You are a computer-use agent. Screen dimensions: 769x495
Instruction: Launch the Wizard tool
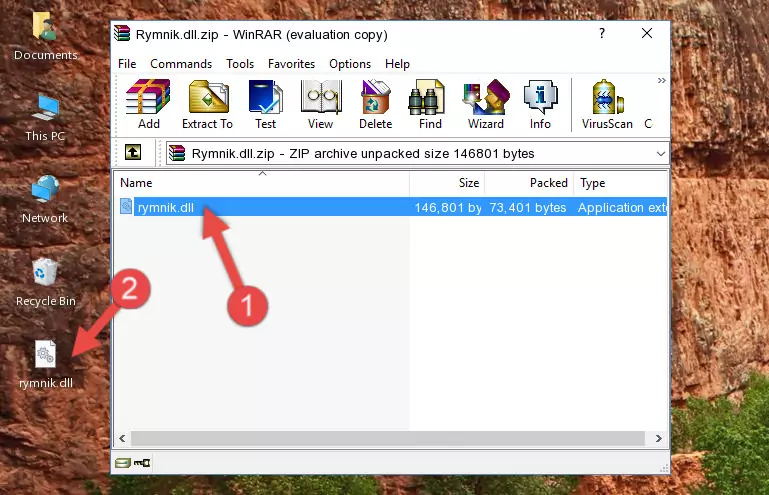486,104
